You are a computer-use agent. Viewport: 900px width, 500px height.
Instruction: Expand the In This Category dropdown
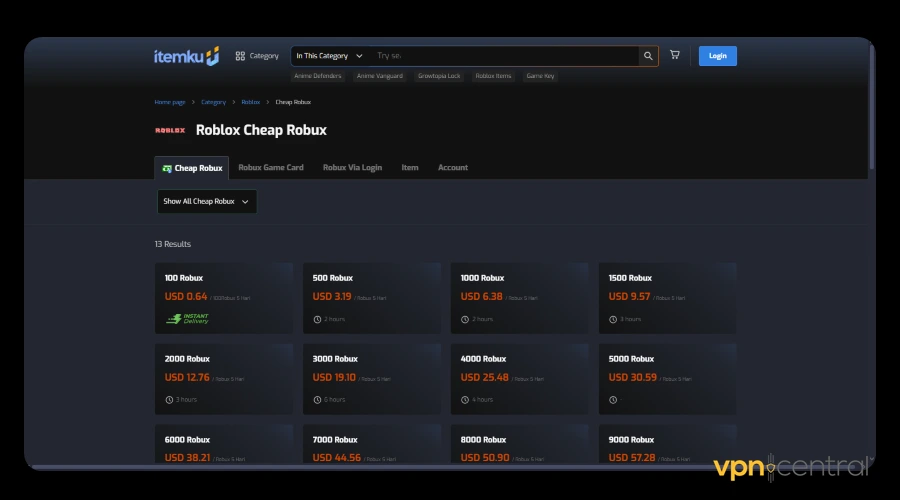click(x=329, y=56)
